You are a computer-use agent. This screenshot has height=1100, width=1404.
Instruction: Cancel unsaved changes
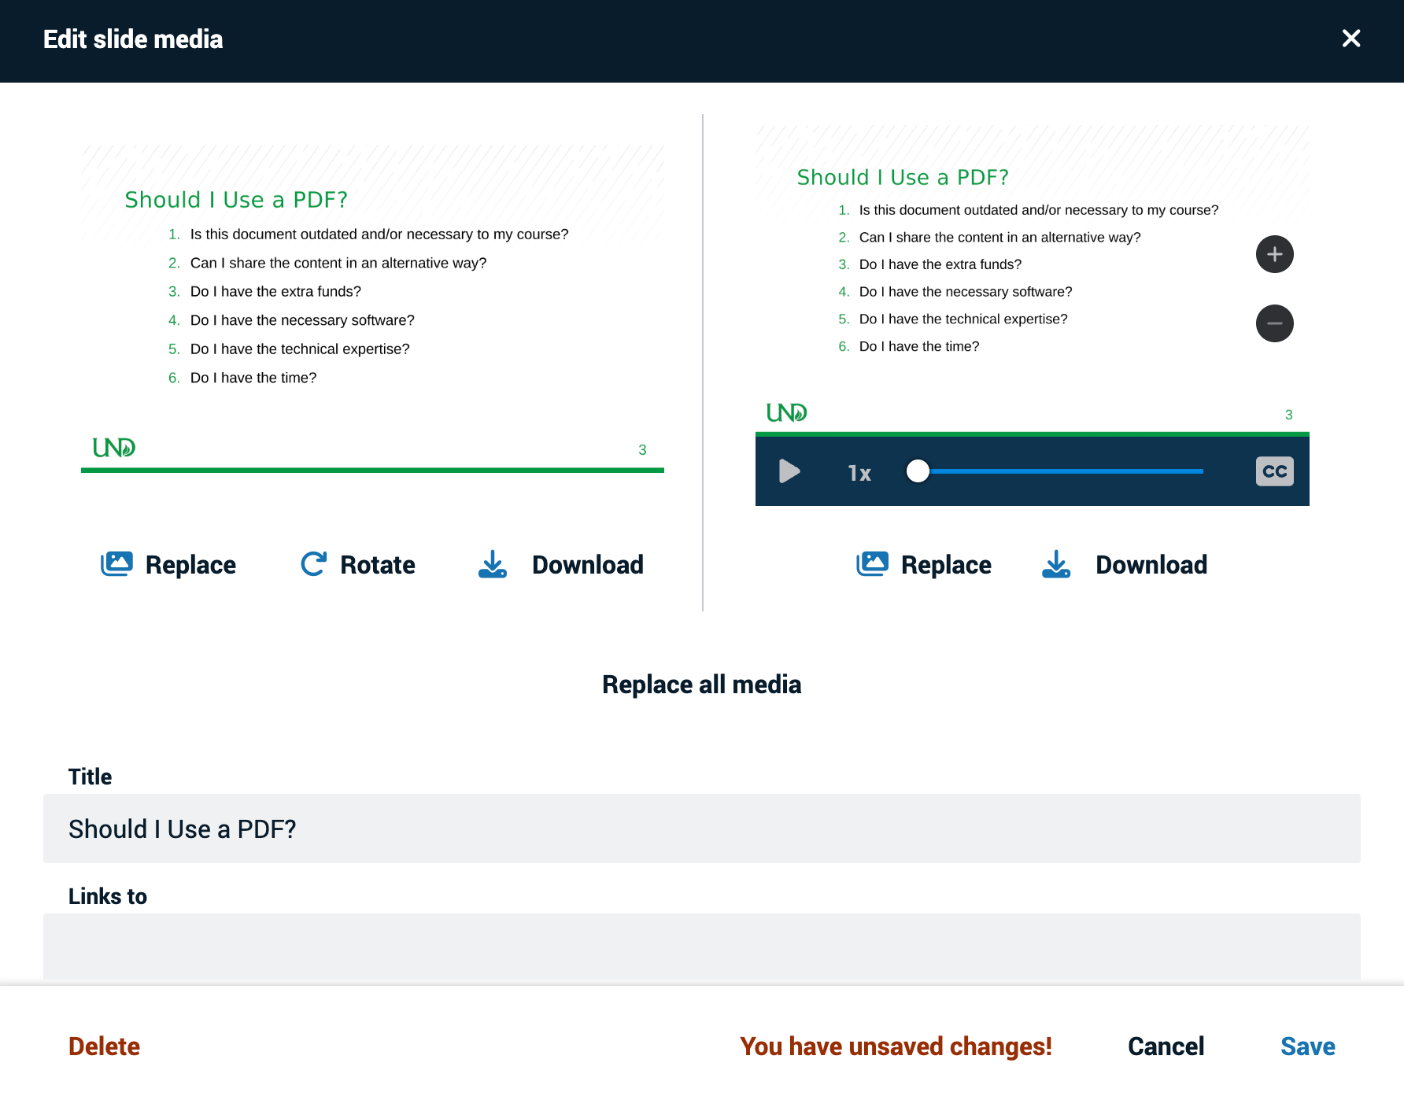[x=1165, y=1046]
